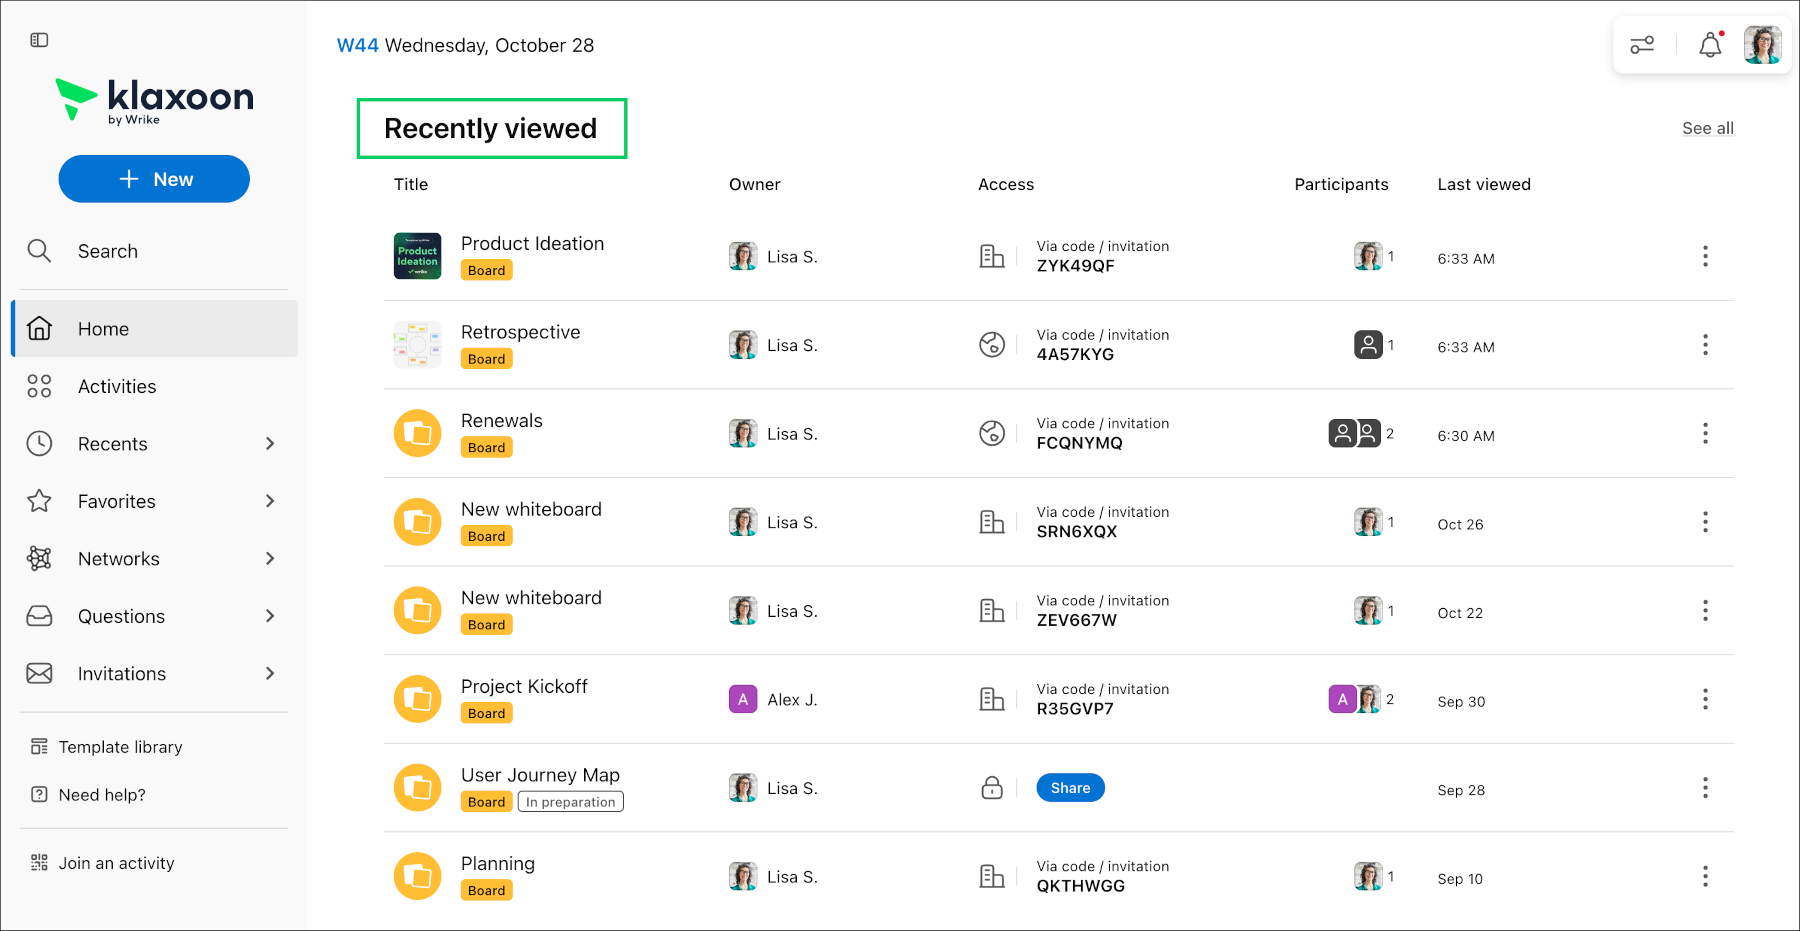Viewport: 1800px width, 931px height.
Task: Click the Planning board title
Action: point(498,864)
